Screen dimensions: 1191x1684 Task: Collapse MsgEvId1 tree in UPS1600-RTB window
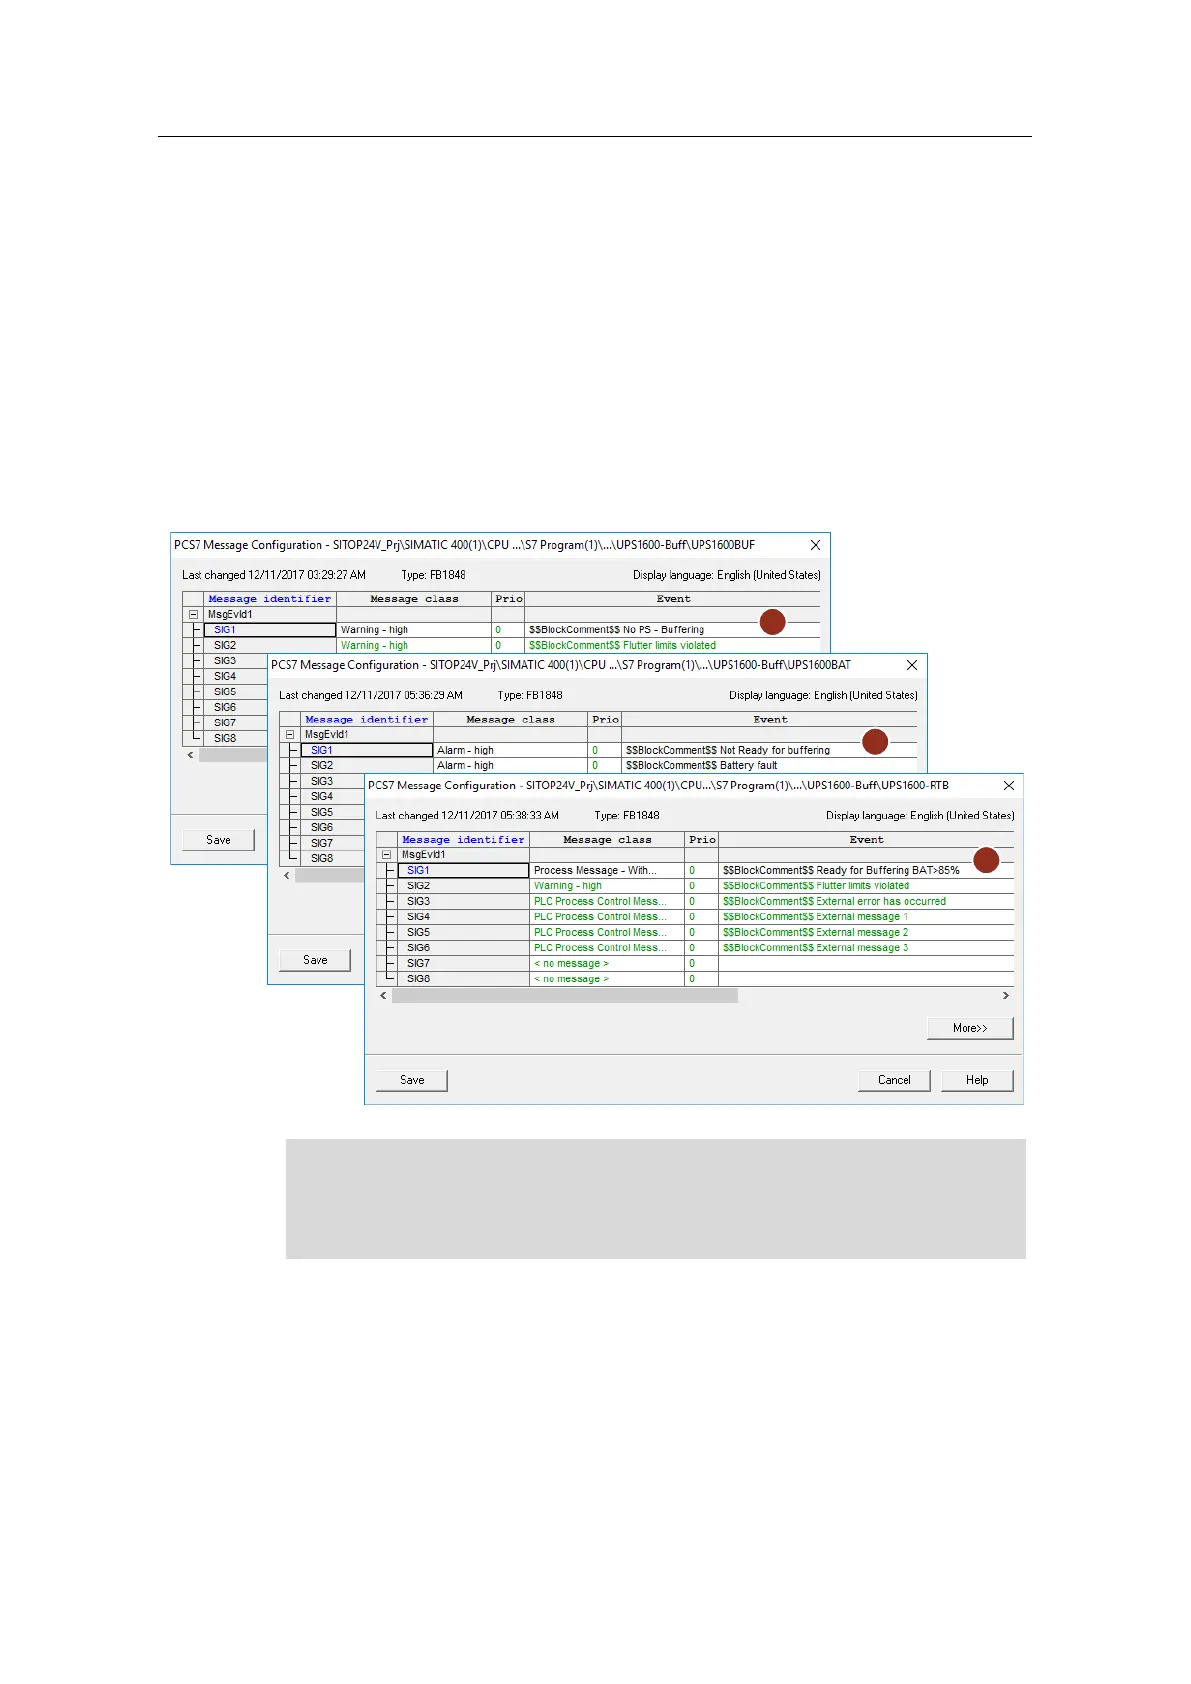click(x=387, y=855)
